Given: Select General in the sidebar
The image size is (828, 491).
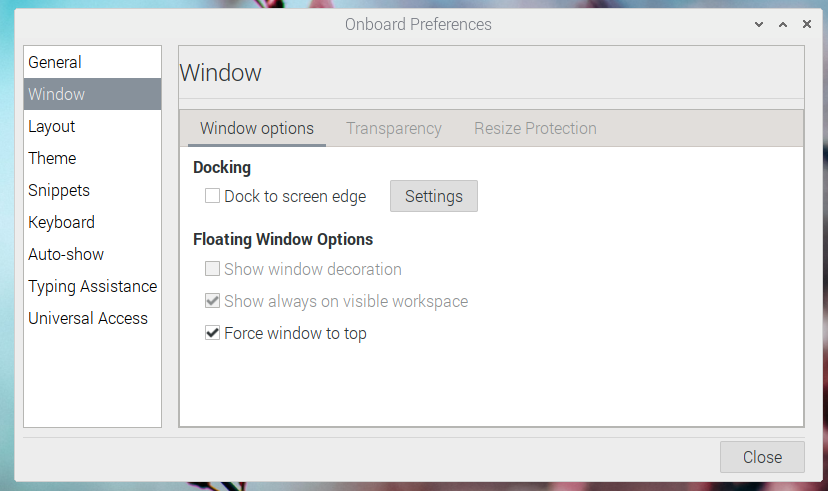Looking at the screenshot, I should (92, 62).
